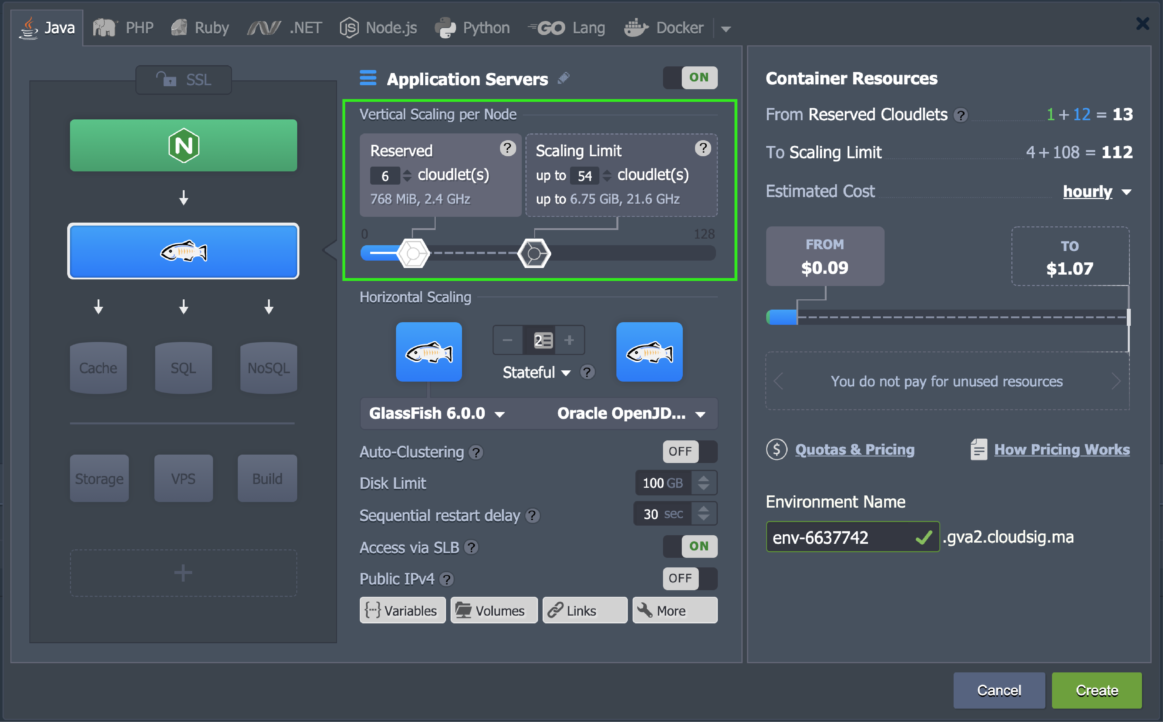
Task: Change the hourly estimated cost period
Action: tap(1097, 191)
